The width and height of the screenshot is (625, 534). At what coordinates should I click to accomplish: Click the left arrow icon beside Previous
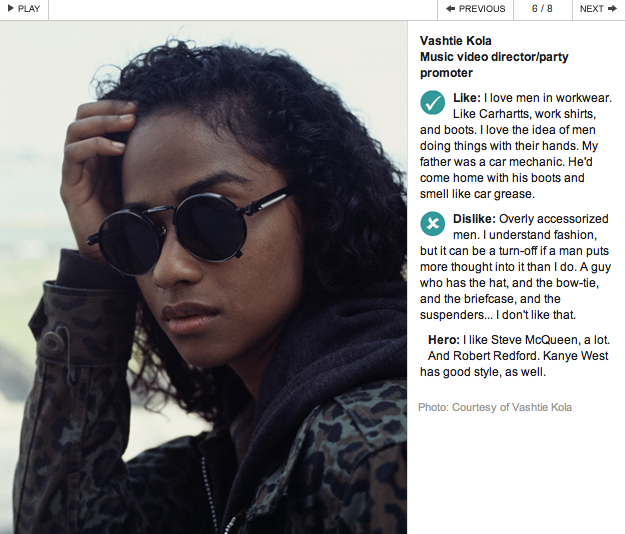pos(450,9)
